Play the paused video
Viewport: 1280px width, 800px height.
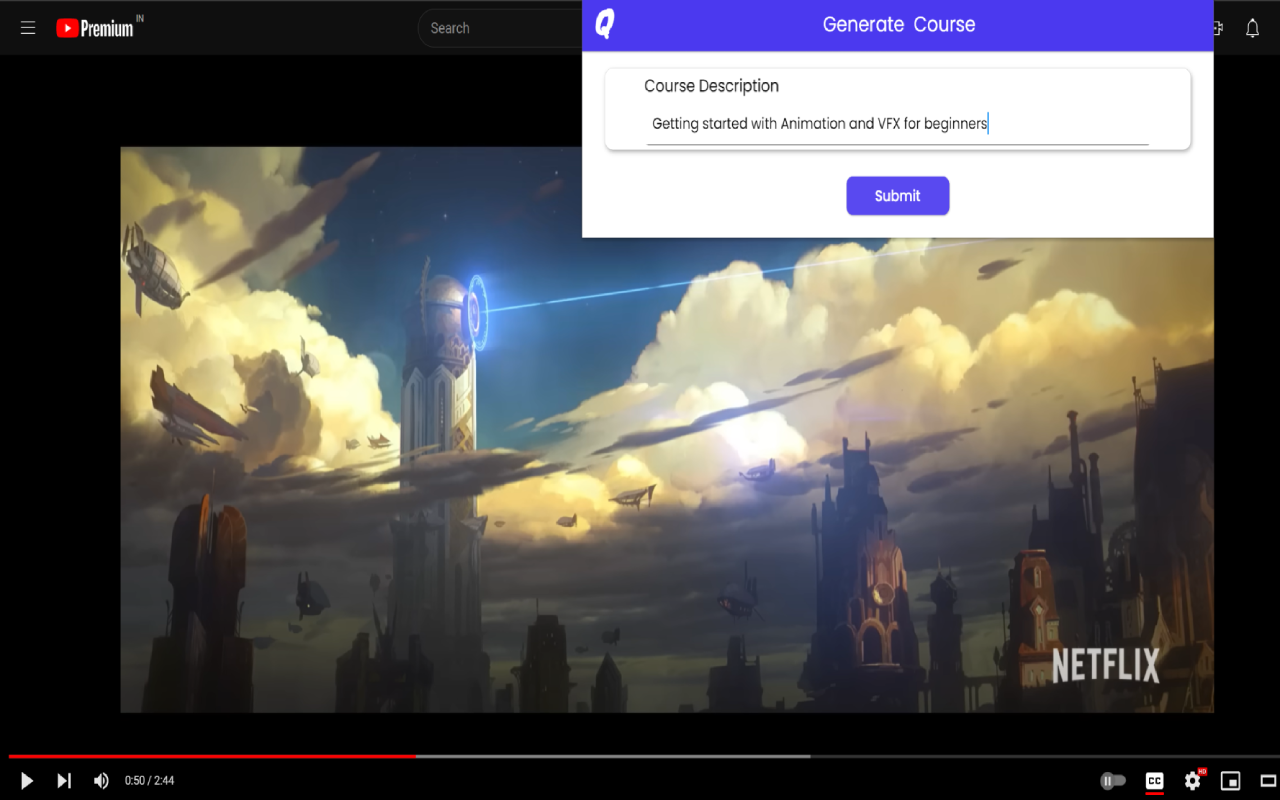(x=26, y=781)
